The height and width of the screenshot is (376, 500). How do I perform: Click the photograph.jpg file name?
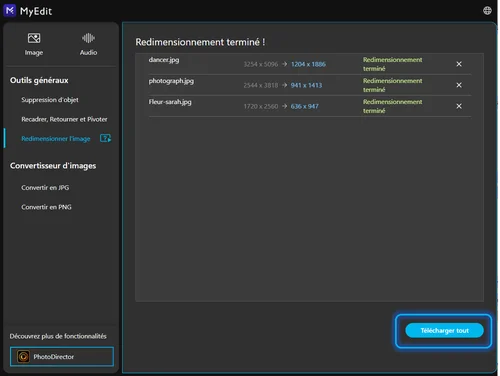click(x=171, y=81)
